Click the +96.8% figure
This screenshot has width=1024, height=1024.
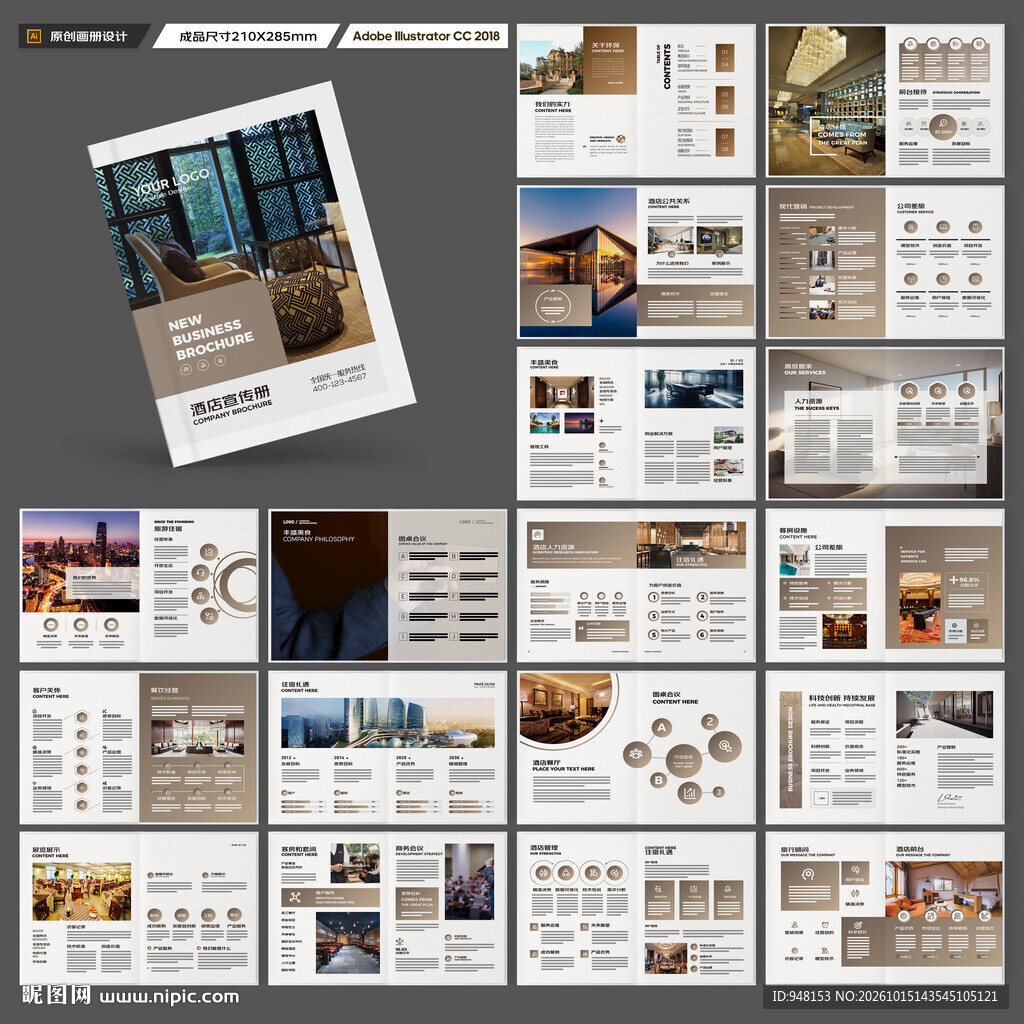(x=965, y=580)
